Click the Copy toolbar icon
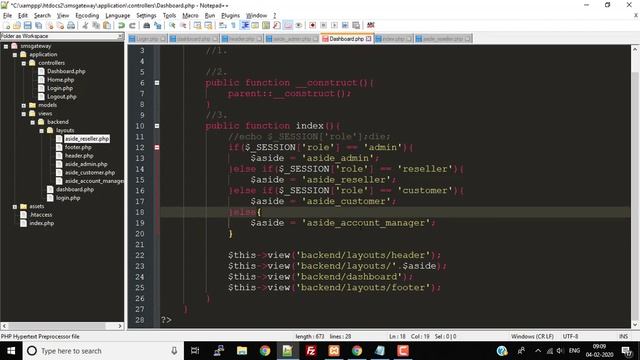The height and width of the screenshot is (360, 640). pyautogui.click(x=96, y=25)
